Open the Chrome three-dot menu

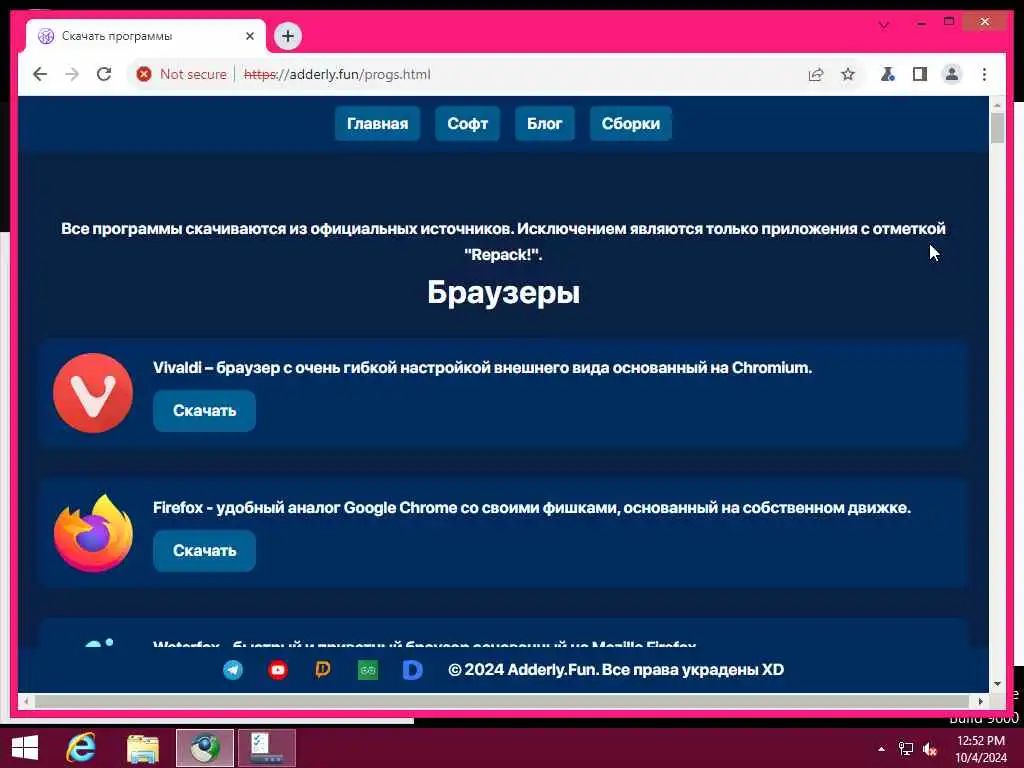click(984, 74)
